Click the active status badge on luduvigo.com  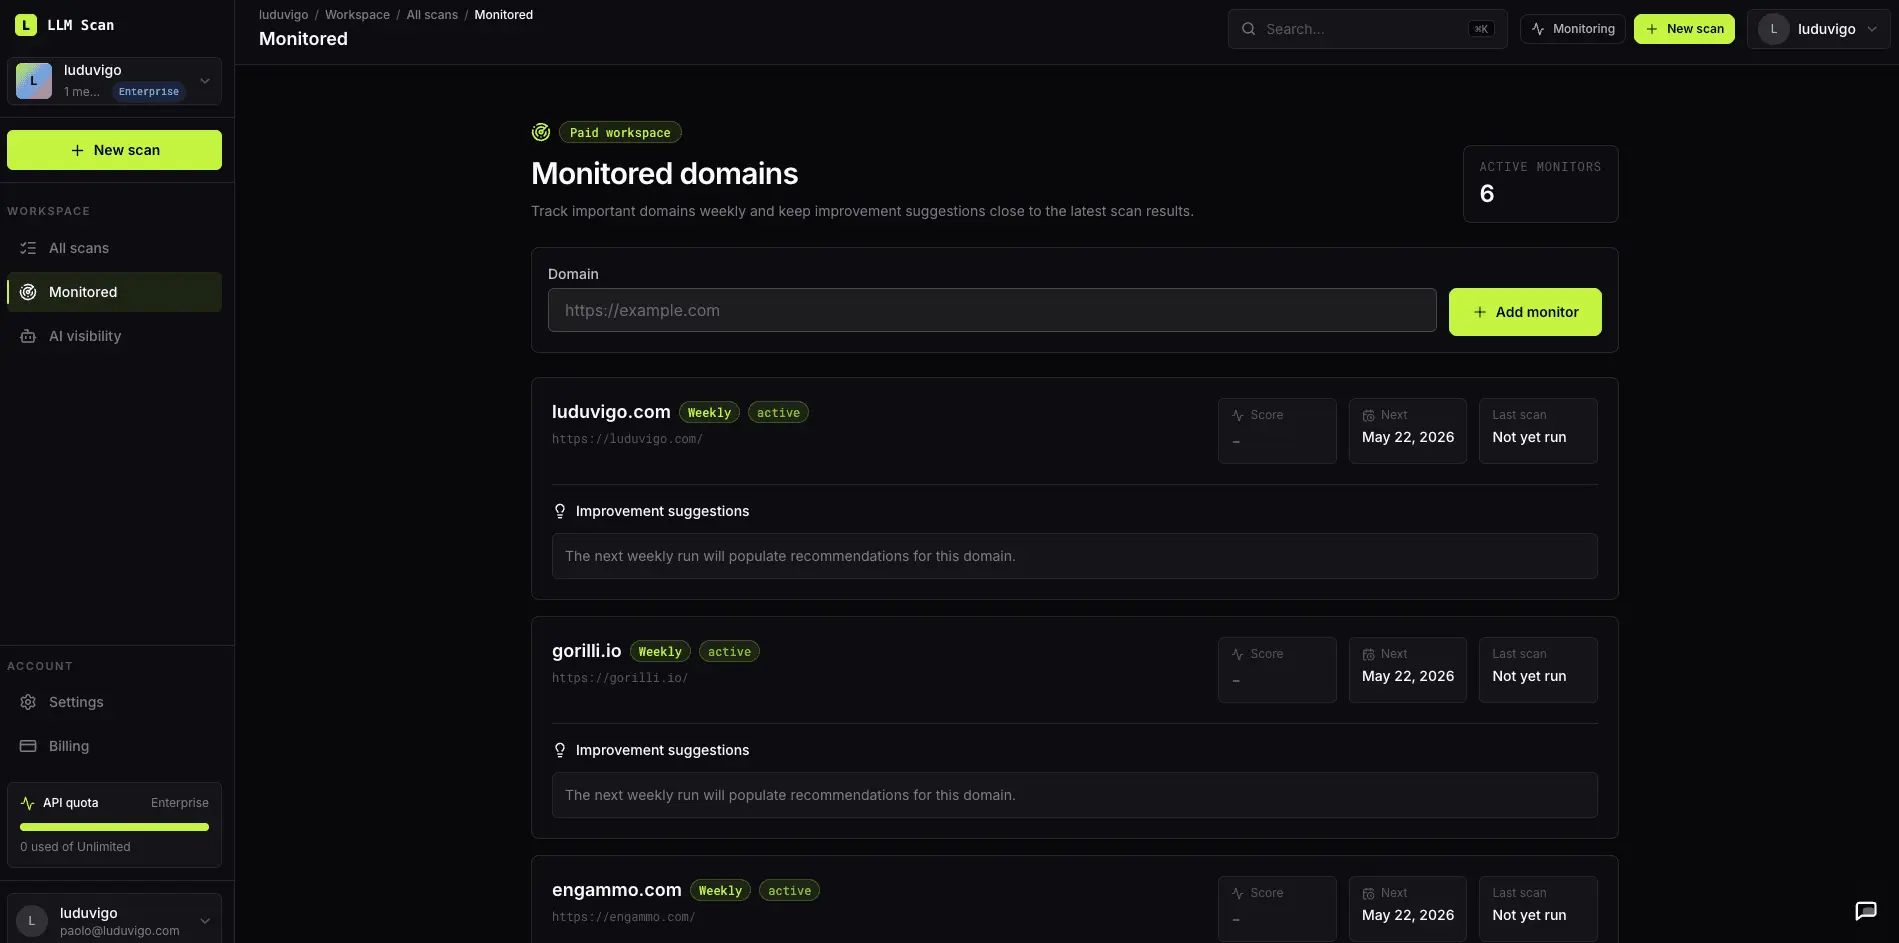(x=778, y=413)
